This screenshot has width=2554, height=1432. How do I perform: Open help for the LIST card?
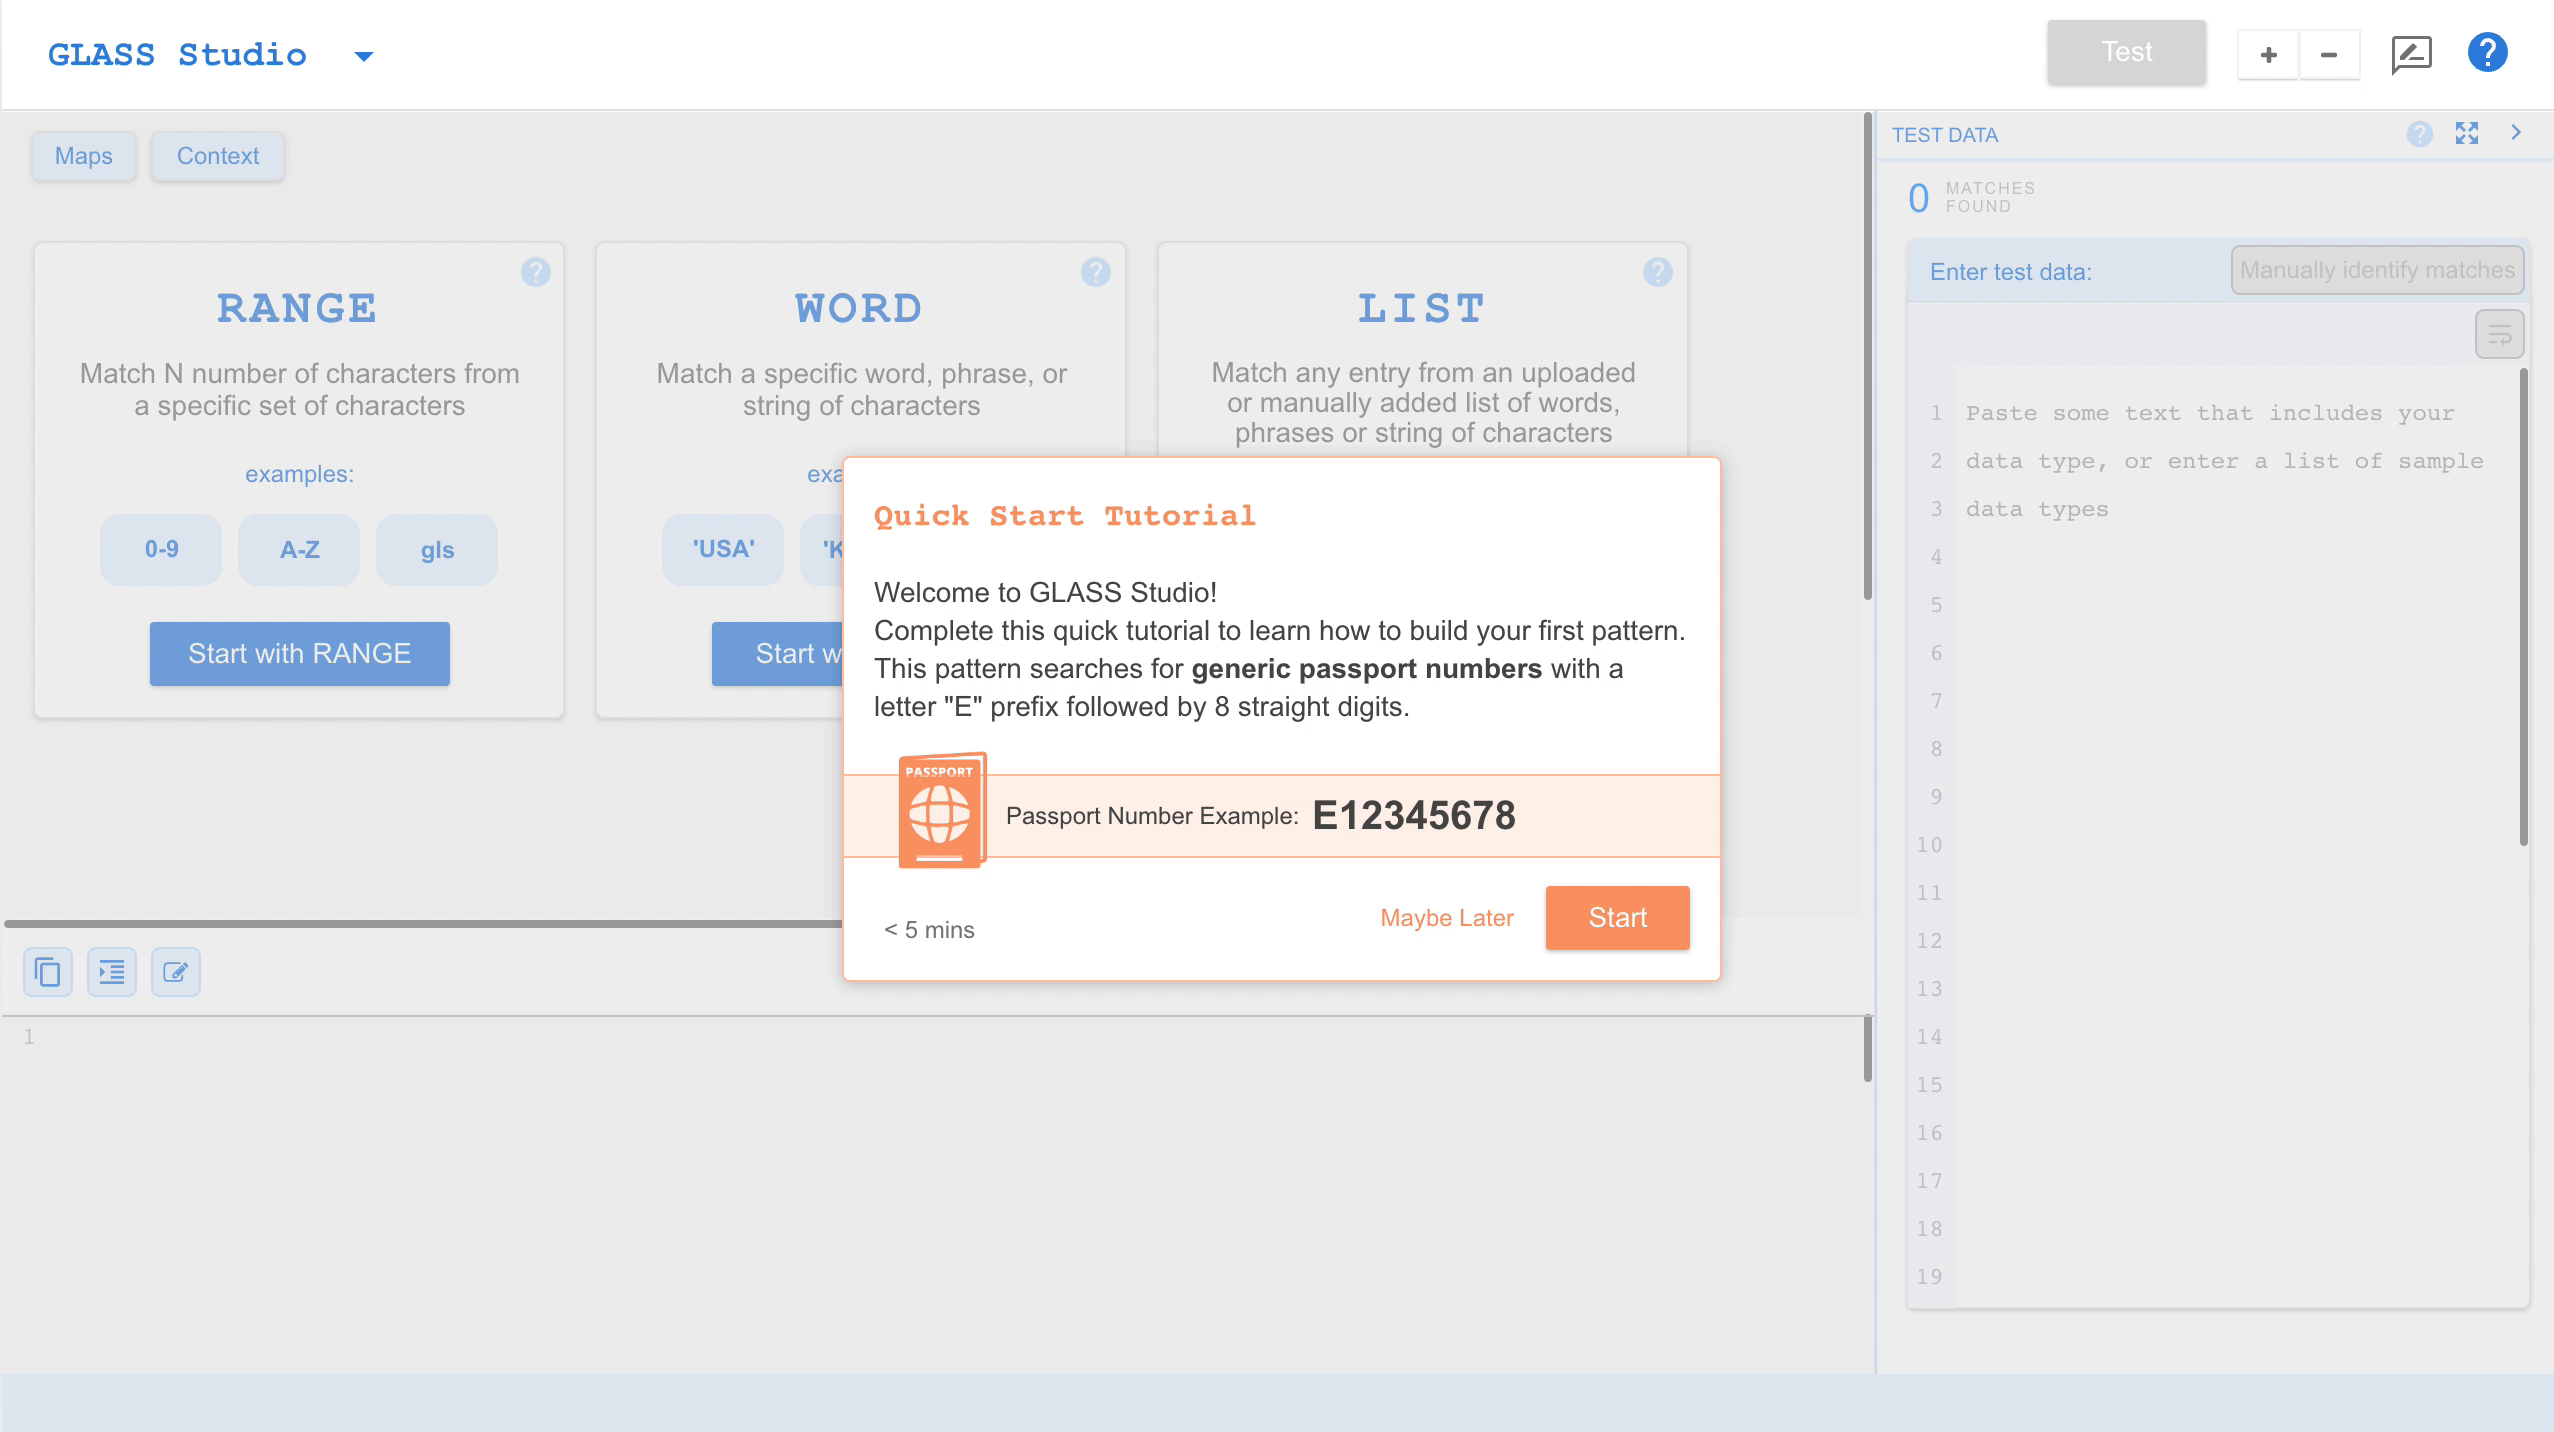click(1658, 272)
